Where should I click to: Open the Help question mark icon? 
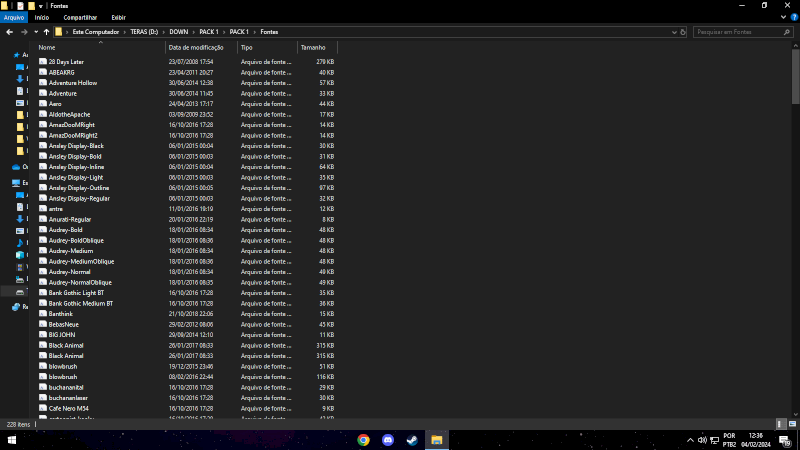coord(794,17)
